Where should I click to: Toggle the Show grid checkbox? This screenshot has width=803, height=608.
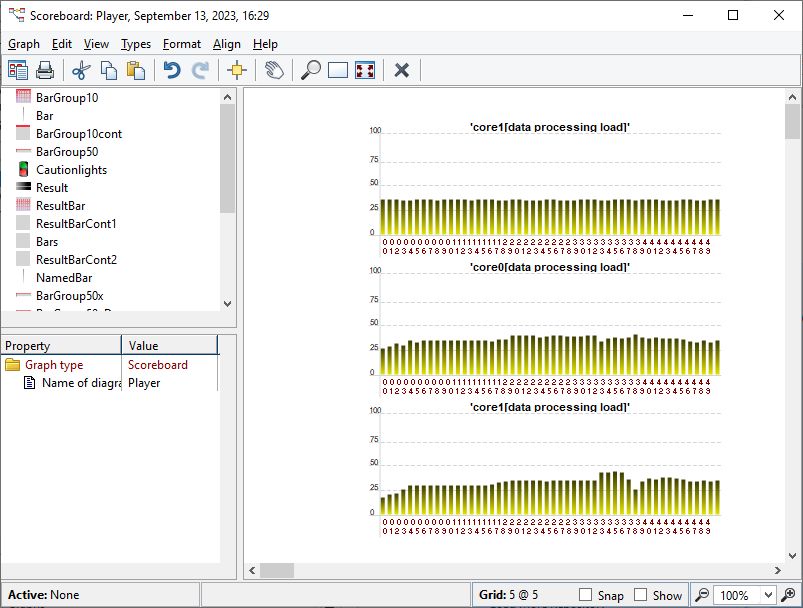click(641, 595)
